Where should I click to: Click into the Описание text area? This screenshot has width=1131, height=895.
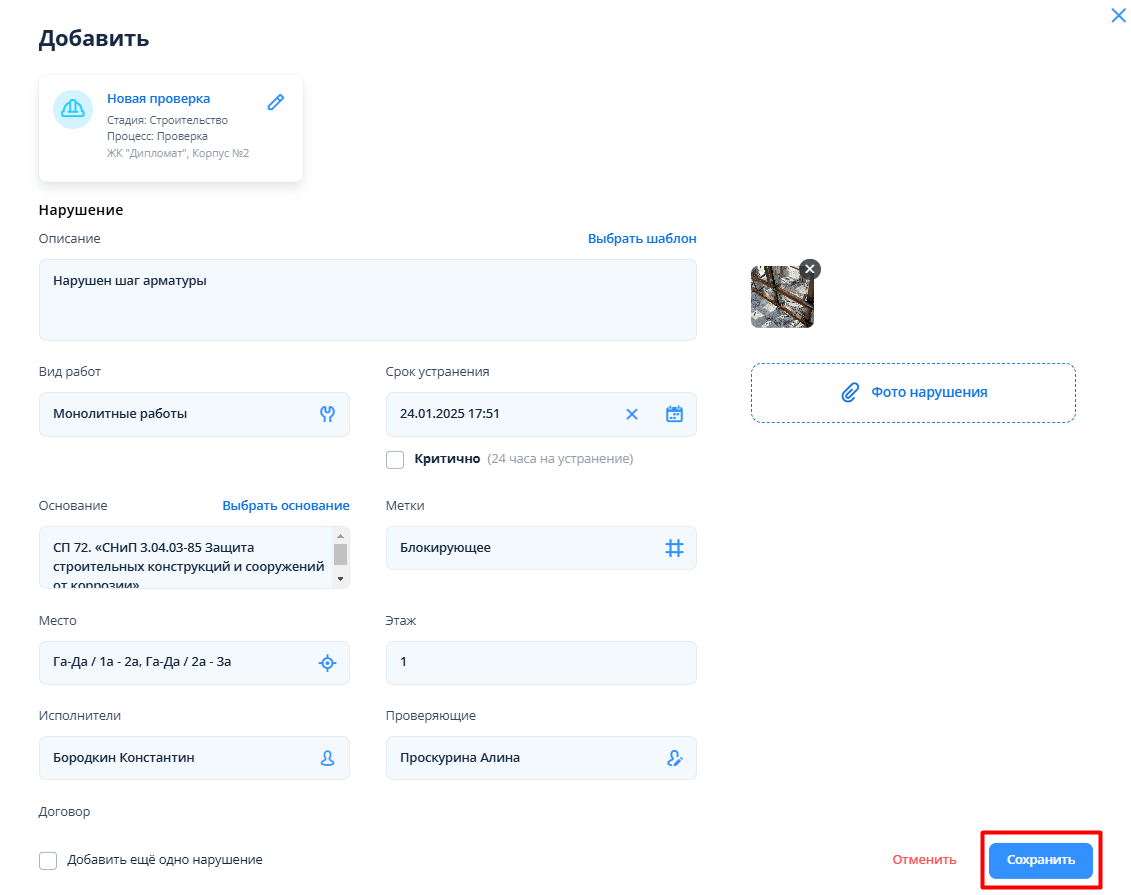(367, 300)
